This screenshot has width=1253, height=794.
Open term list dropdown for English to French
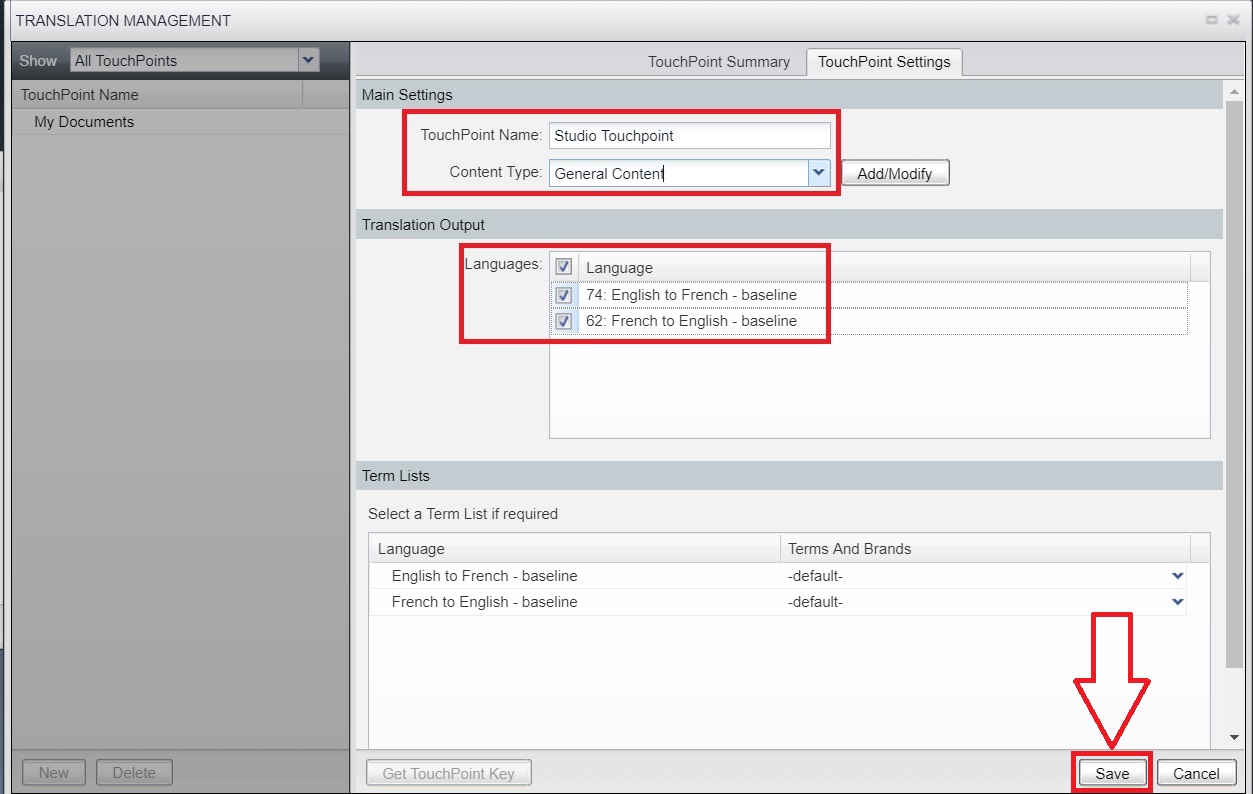[x=1177, y=576]
